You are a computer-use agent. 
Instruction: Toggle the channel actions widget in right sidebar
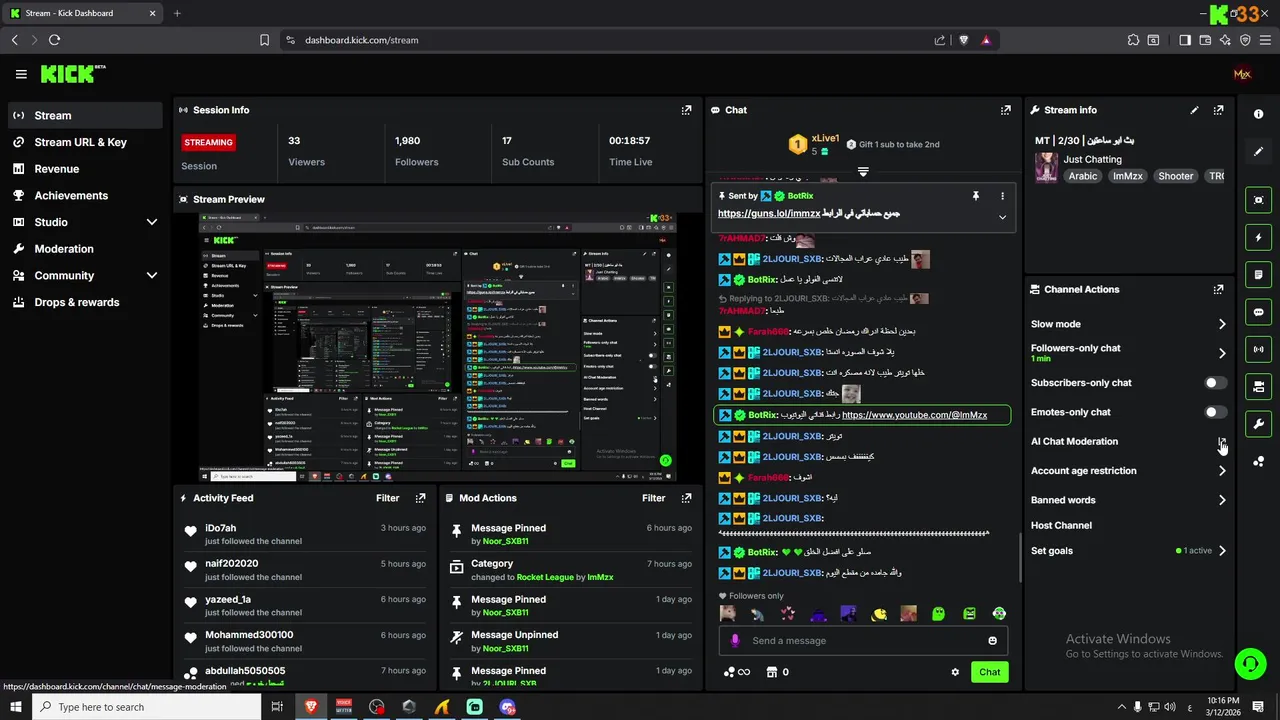pos(1259,386)
